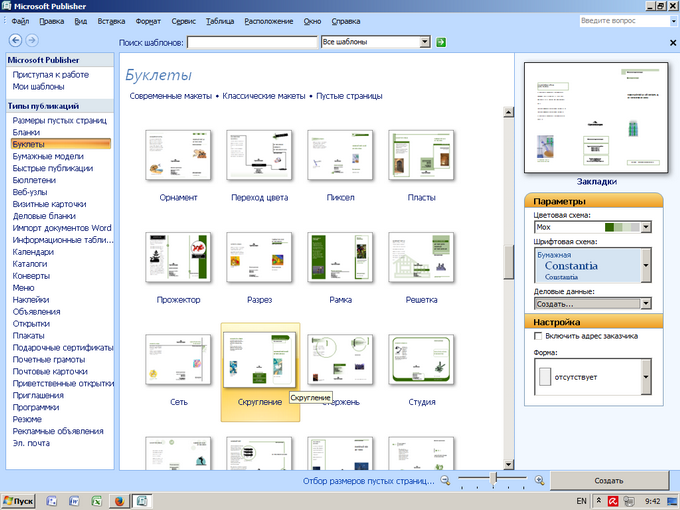Expand the Форма dropdown list
Viewport: 680px width, 510px height.
point(646,379)
